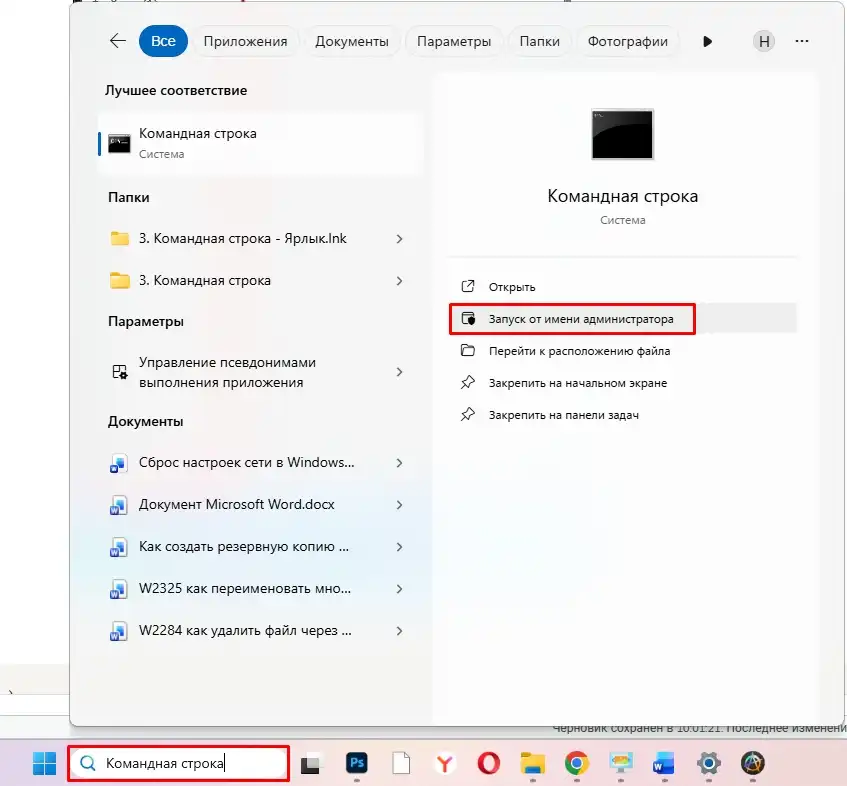Viewport: 847px width, 786px height.
Task: Open Microsoft Word from the taskbar
Action: click(x=663, y=763)
